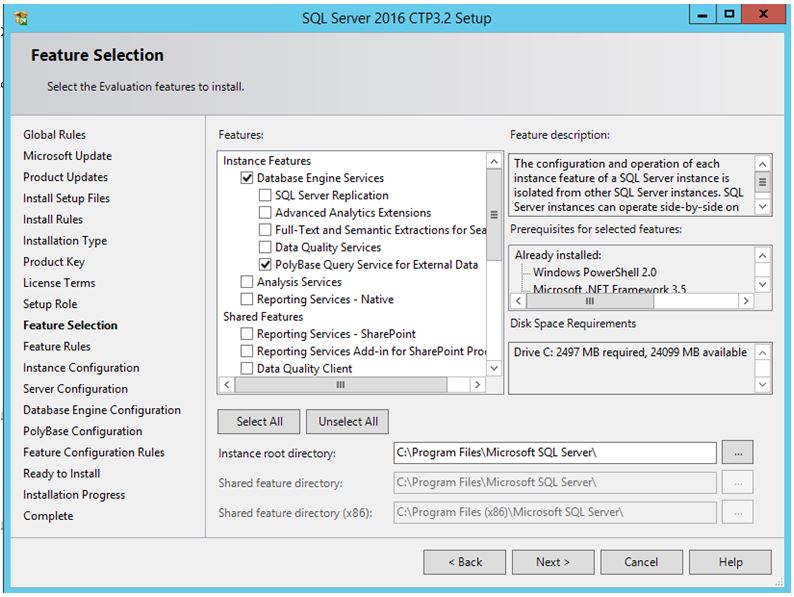794x597 pixels.
Task: Click the SQL Server setup title bar icon
Action: coord(21,18)
